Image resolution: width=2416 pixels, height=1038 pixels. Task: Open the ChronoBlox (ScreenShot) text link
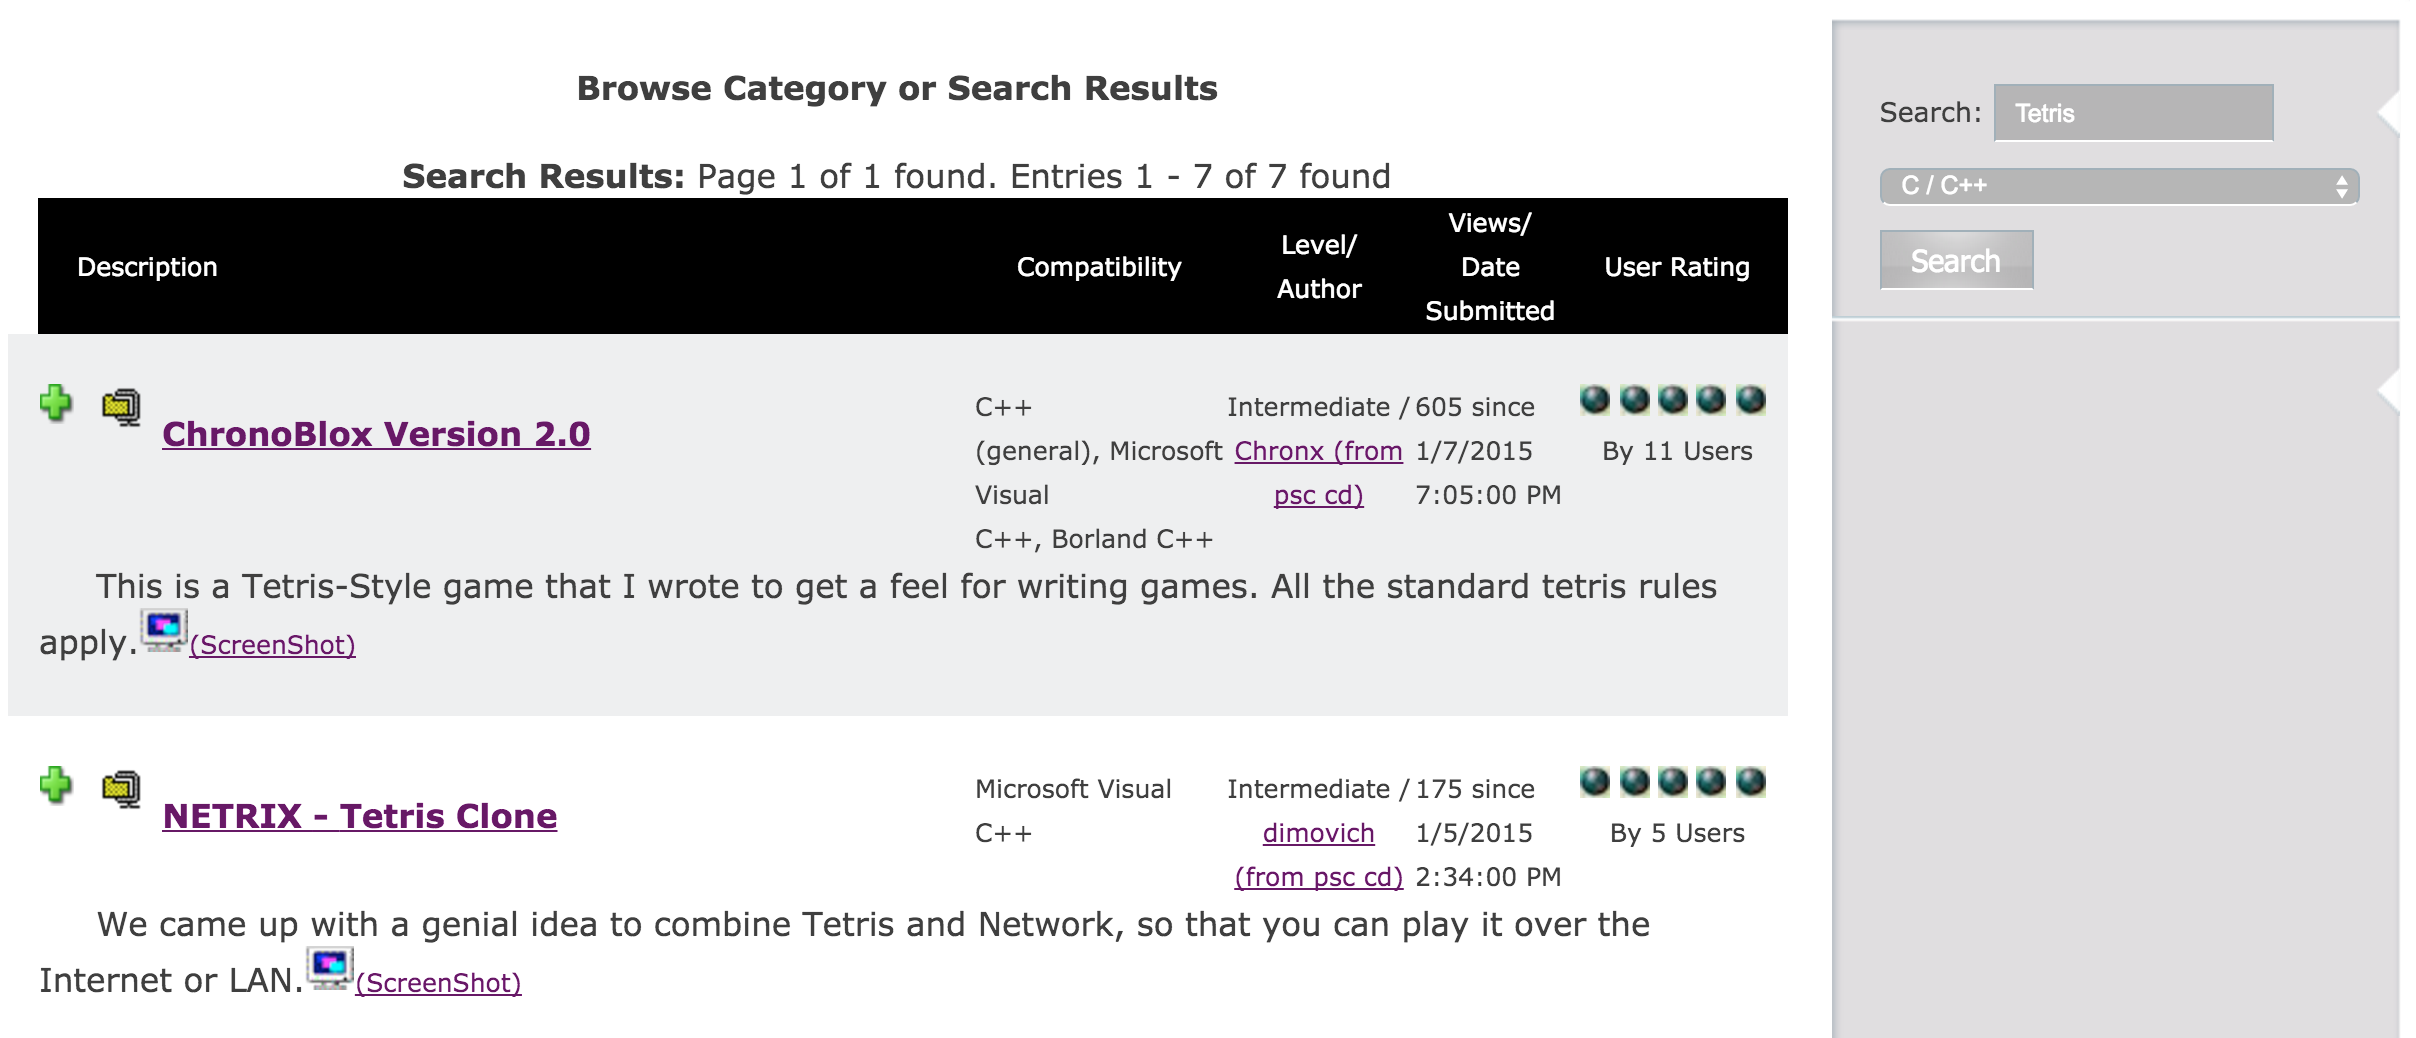tap(272, 645)
